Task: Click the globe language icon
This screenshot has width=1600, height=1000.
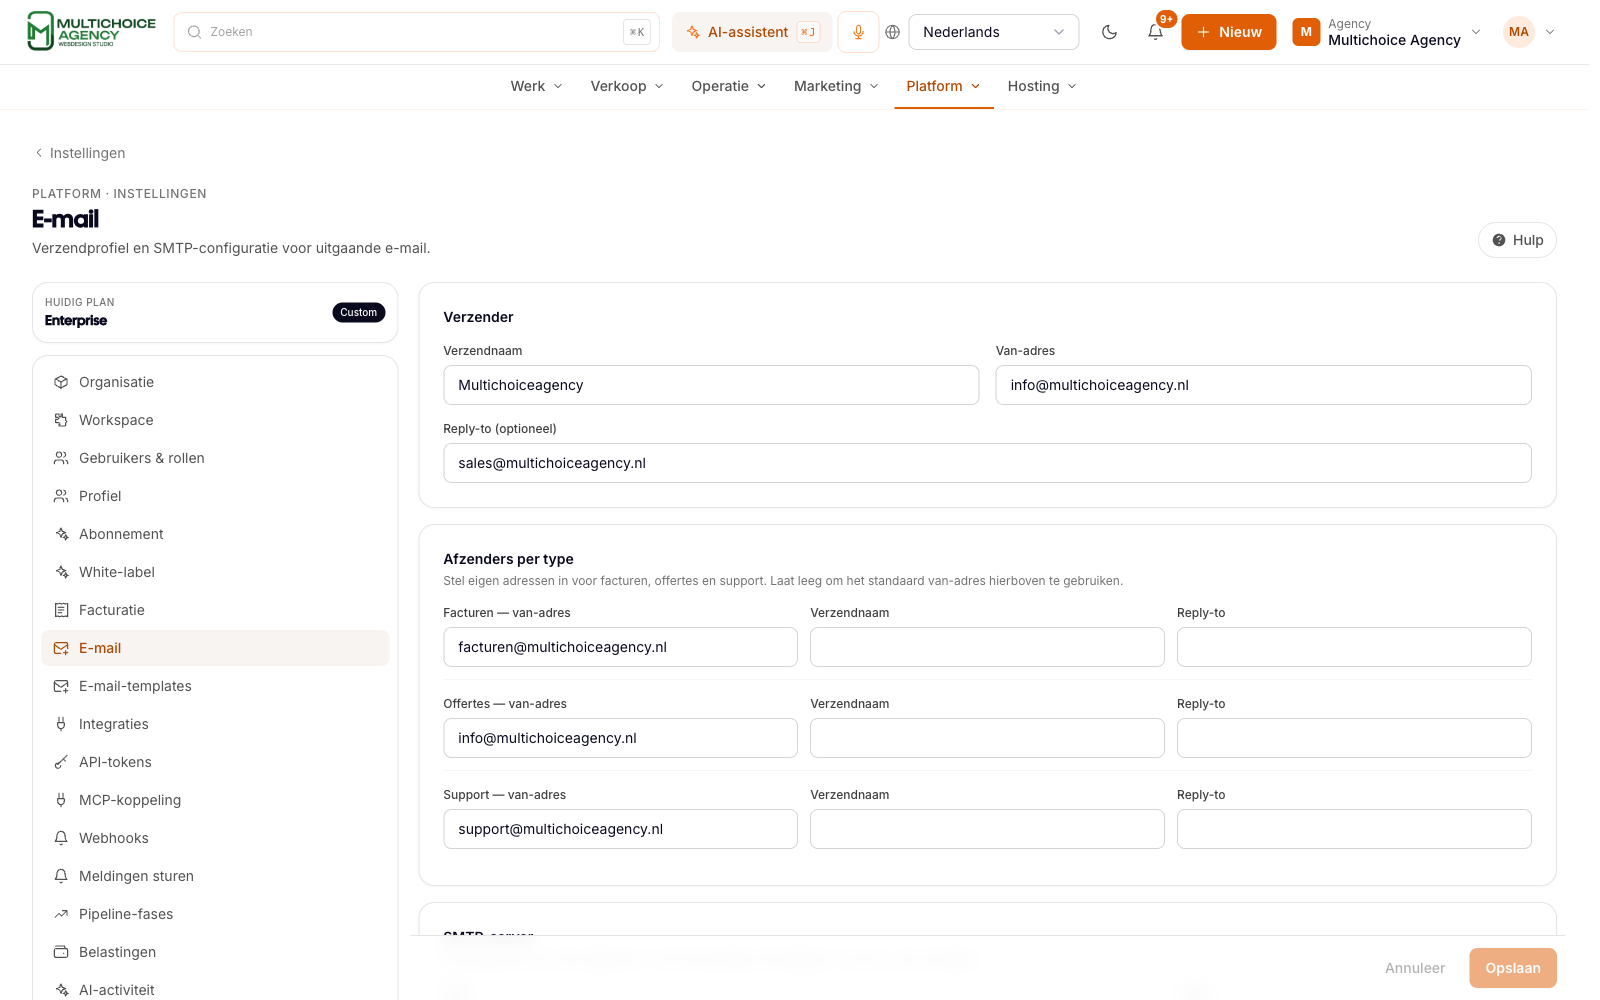Action: (893, 32)
